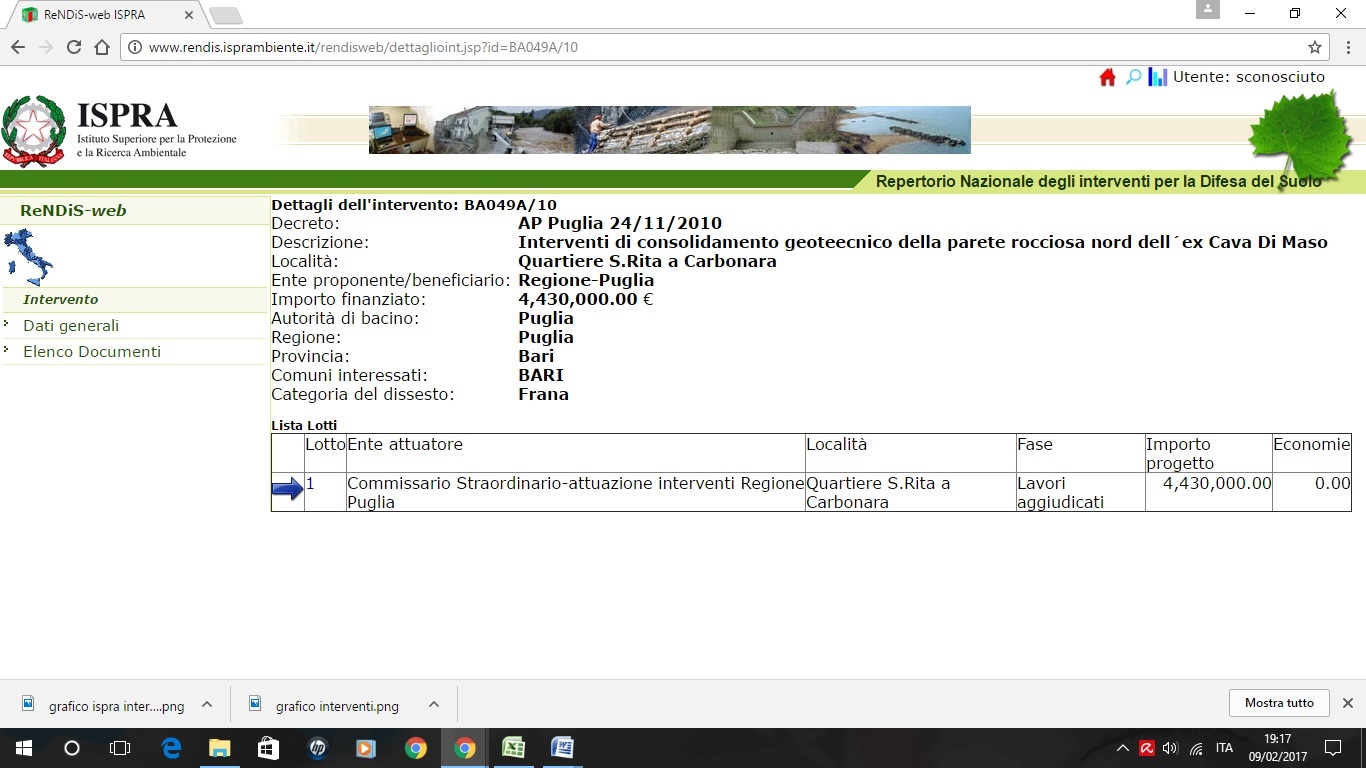Open media player taskbar icon
Image resolution: width=1366 pixels, height=768 pixels.
(366, 748)
